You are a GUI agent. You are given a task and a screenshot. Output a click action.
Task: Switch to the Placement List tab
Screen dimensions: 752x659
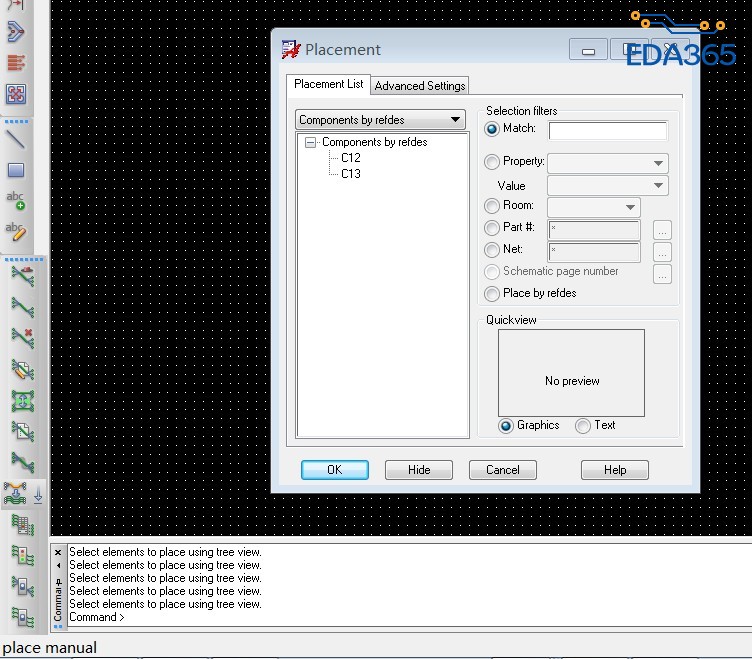pyautogui.click(x=329, y=84)
